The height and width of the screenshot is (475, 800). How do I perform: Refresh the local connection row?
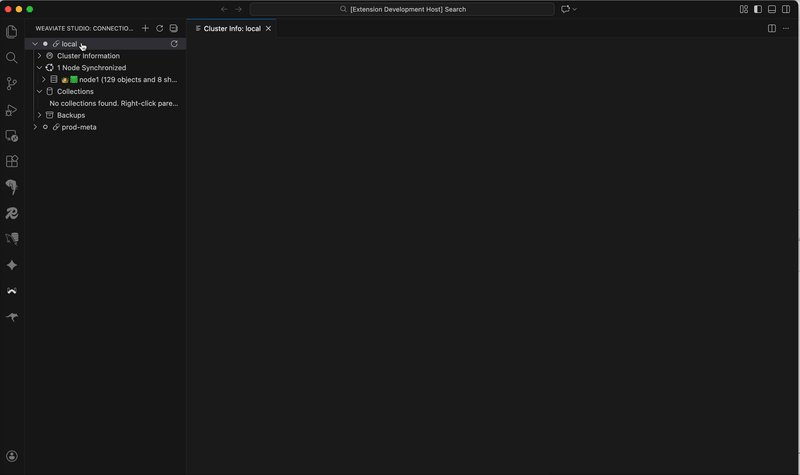(x=174, y=44)
